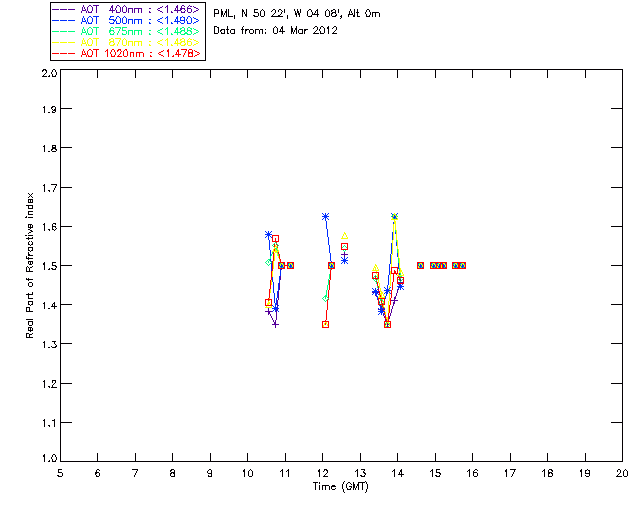Image resolution: width=640 pixels, height=512 pixels.
Task: Click y-axis tick label '1.6'
Action: click(x=49, y=227)
